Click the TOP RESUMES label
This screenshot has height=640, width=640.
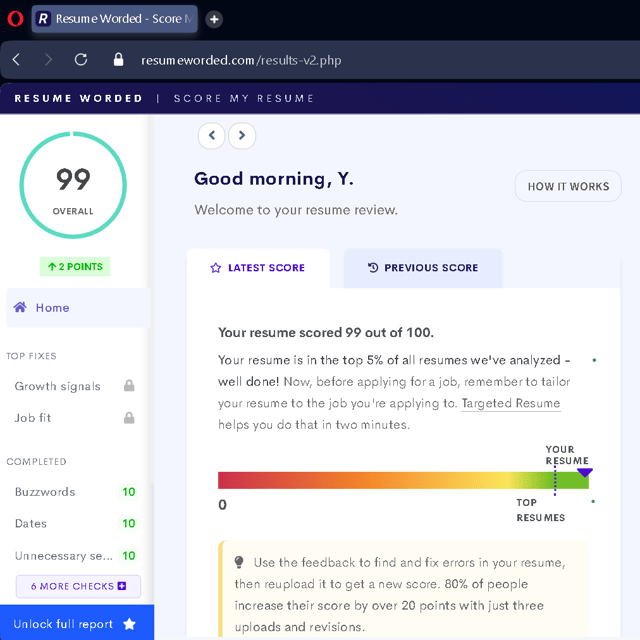coord(540,510)
